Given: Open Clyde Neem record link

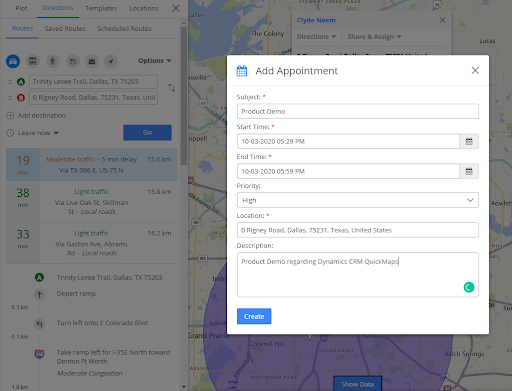Looking at the screenshot, I should [x=316, y=20].
